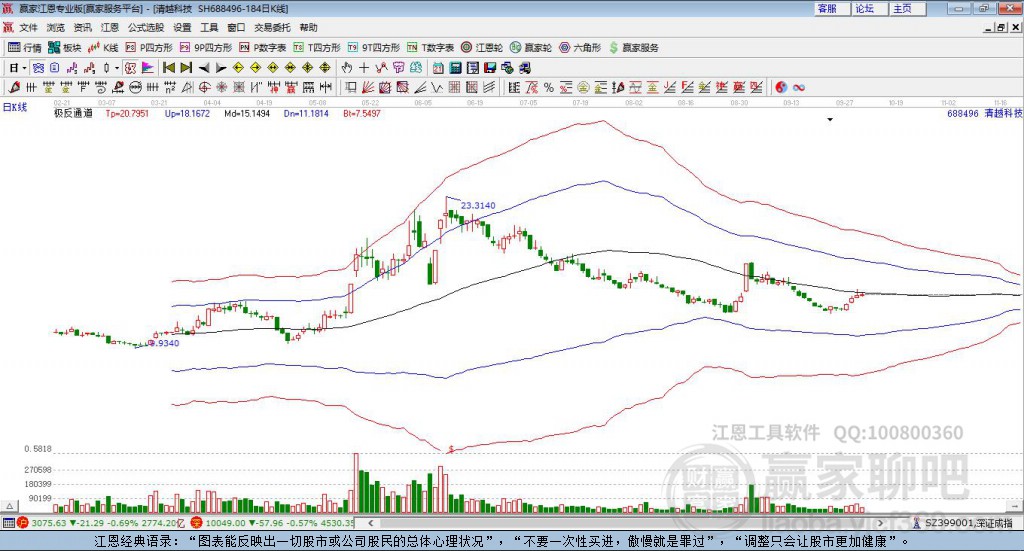Toggle the 极反 channel indicator icon
The width and height of the screenshot is (1024, 551).
[131, 68]
